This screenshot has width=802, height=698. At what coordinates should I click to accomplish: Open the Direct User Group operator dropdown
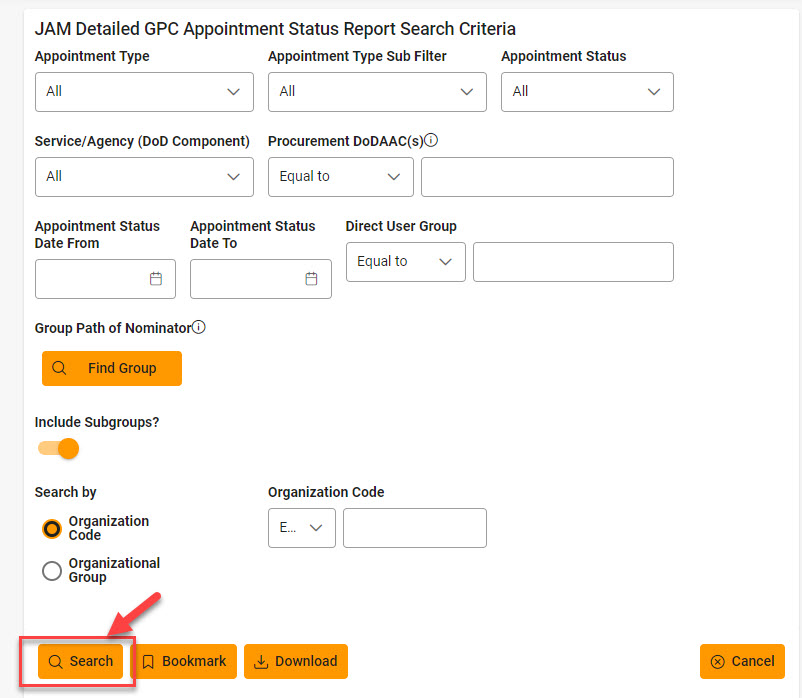[x=405, y=262]
